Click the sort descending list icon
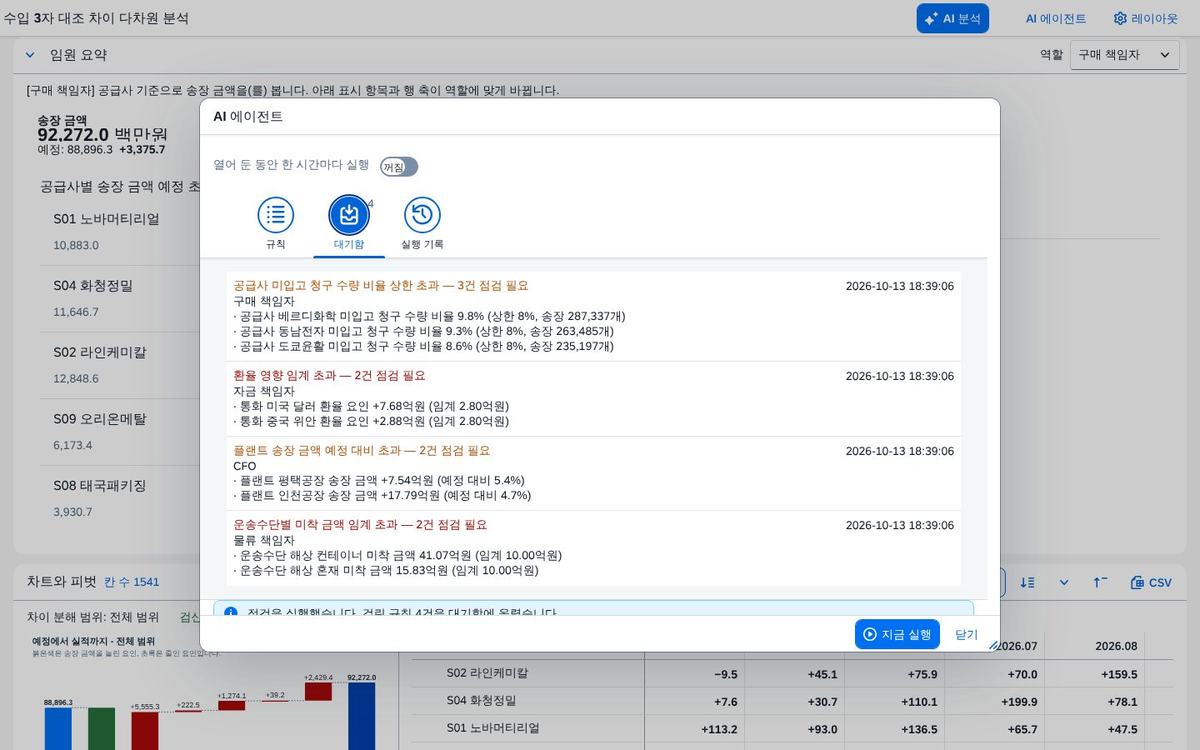 pos(1027,582)
